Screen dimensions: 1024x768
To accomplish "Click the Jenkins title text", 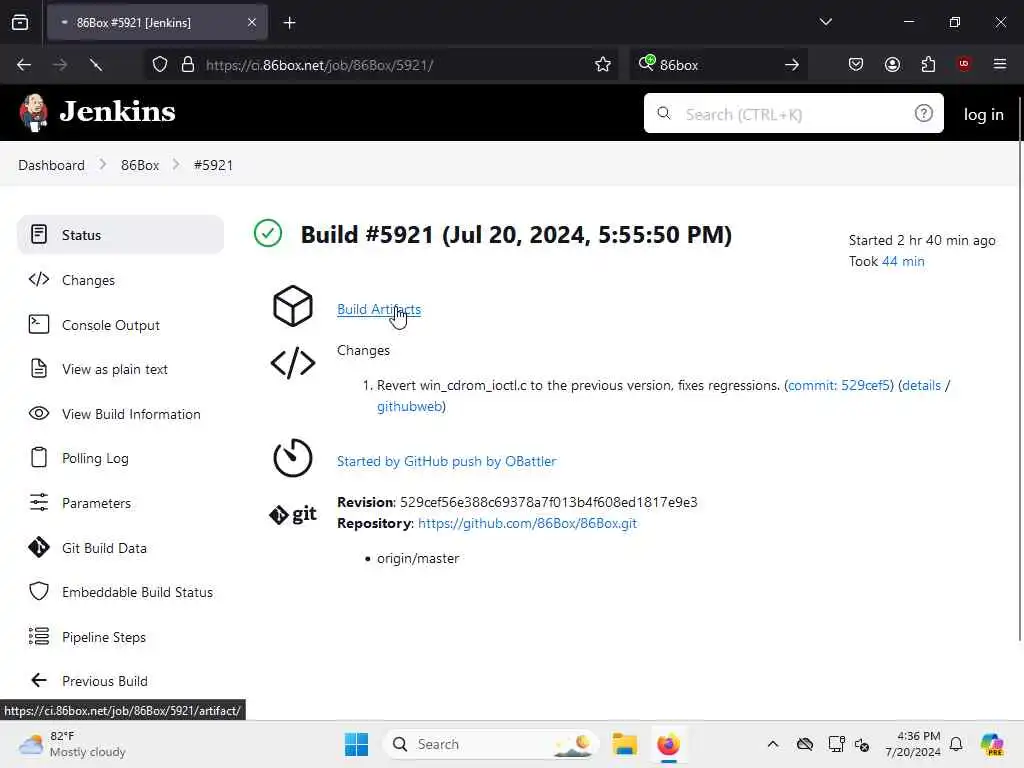I will pyautogui.click(x=118, y=111).
